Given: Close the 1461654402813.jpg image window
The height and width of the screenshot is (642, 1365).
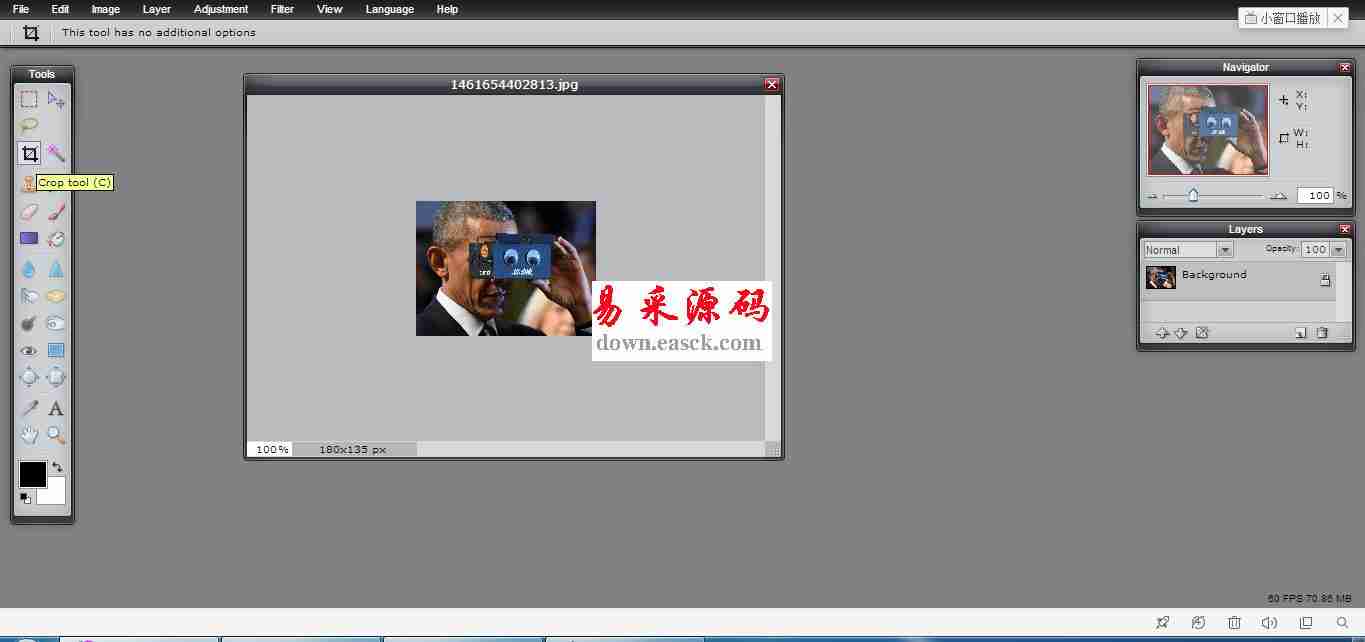Looking at the screenshot, I should [x=771, y=84].
